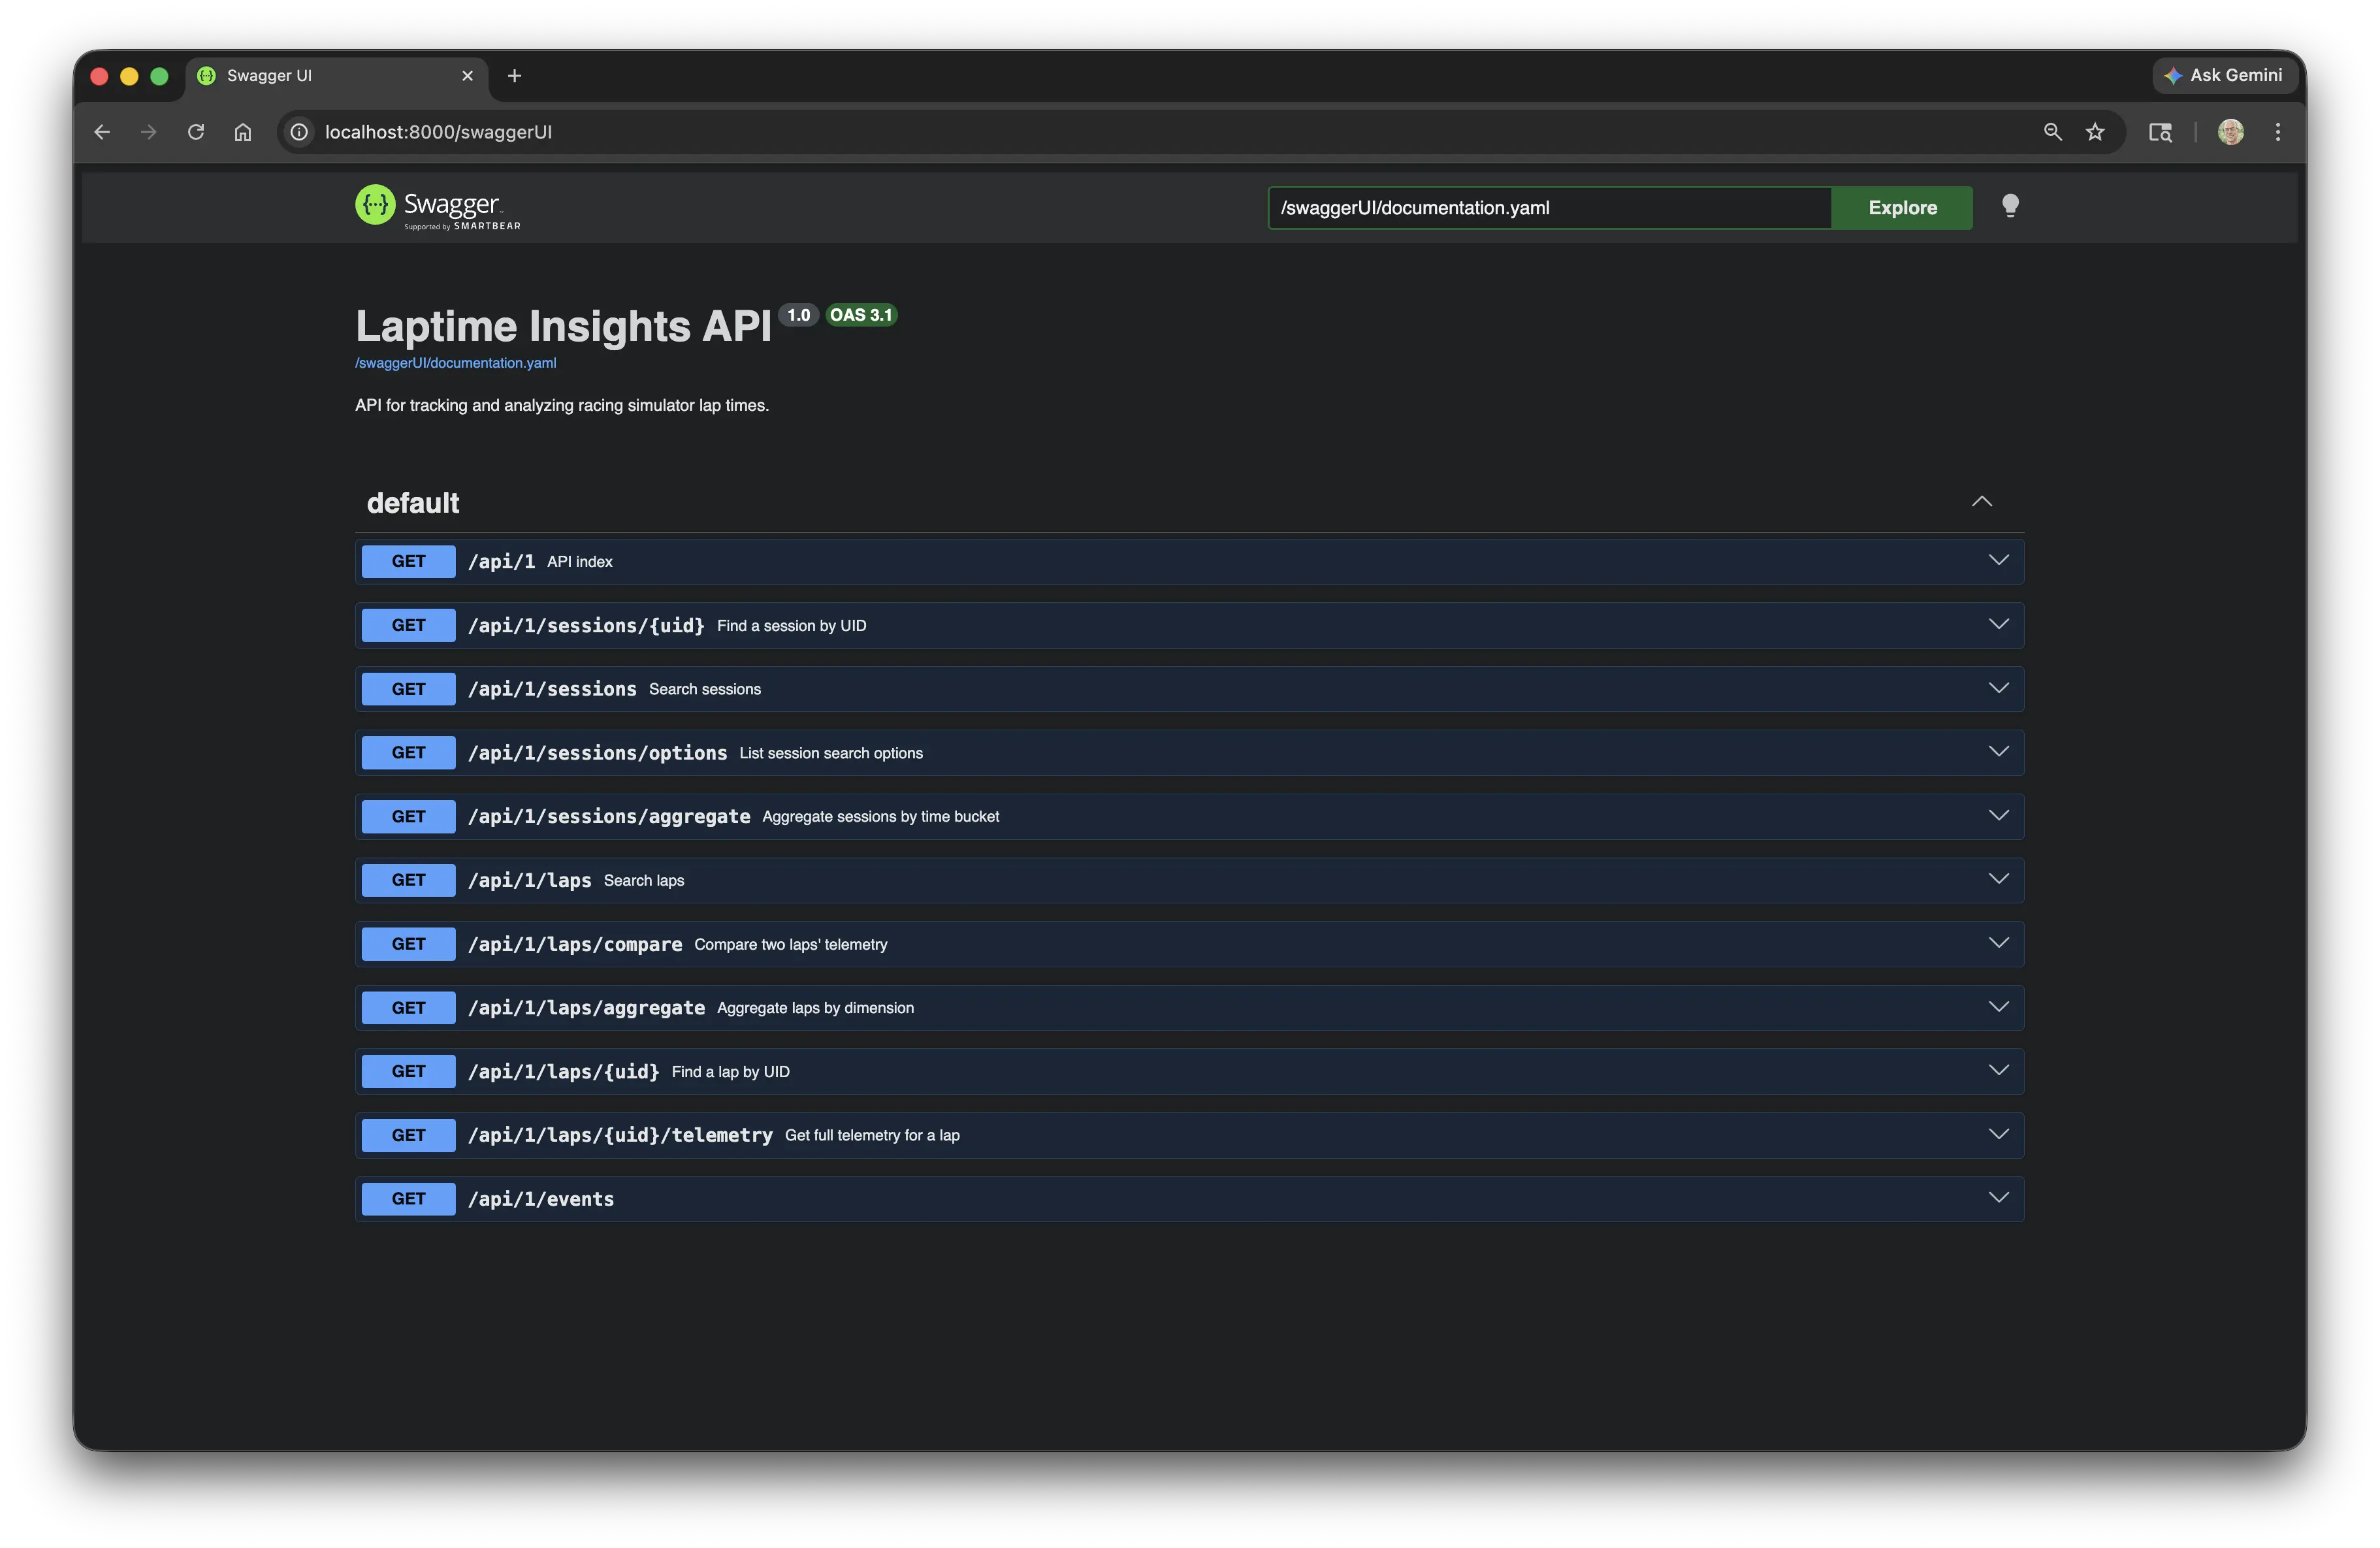This screenshot has height=1548, width=2380.
Task: Click the default section heading
Action: 413,503
